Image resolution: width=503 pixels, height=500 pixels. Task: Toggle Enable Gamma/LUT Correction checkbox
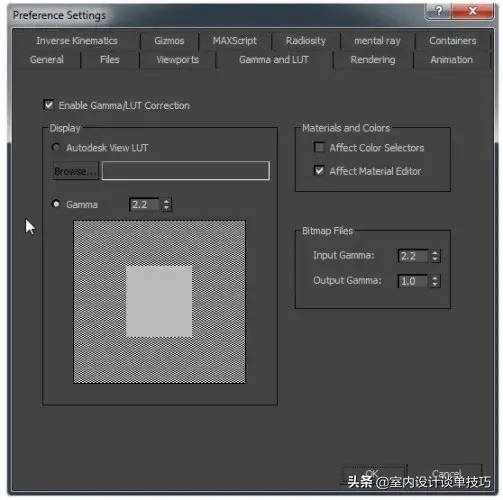point(49,105)
